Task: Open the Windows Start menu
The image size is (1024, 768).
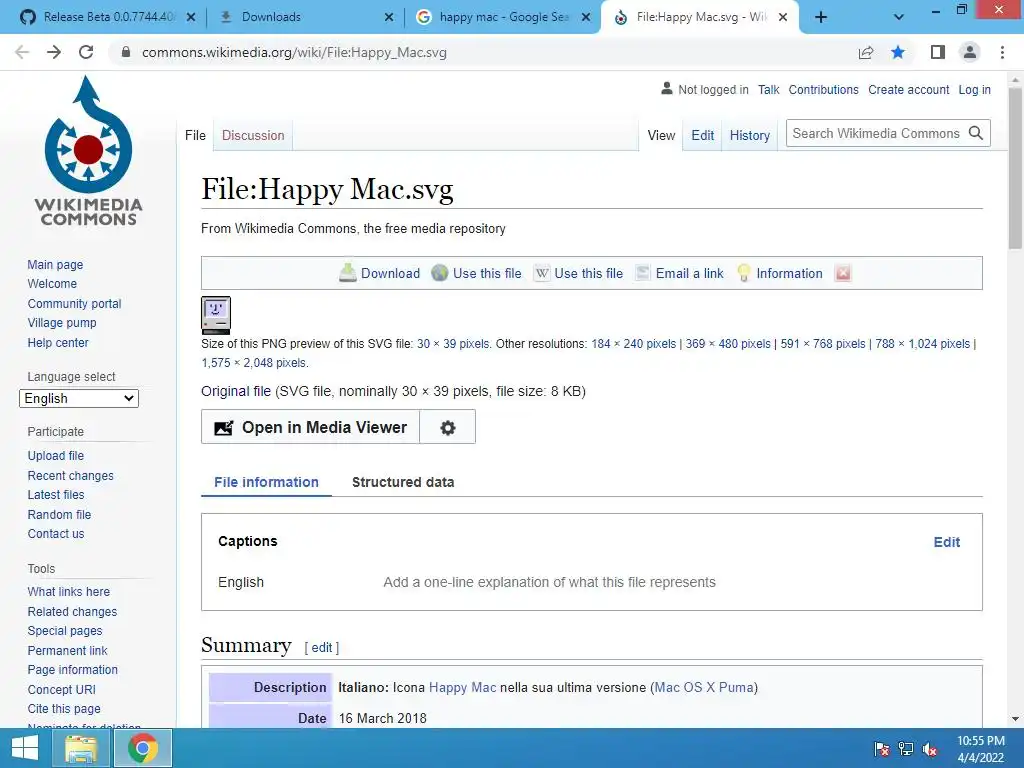Action: coord(25,748)
